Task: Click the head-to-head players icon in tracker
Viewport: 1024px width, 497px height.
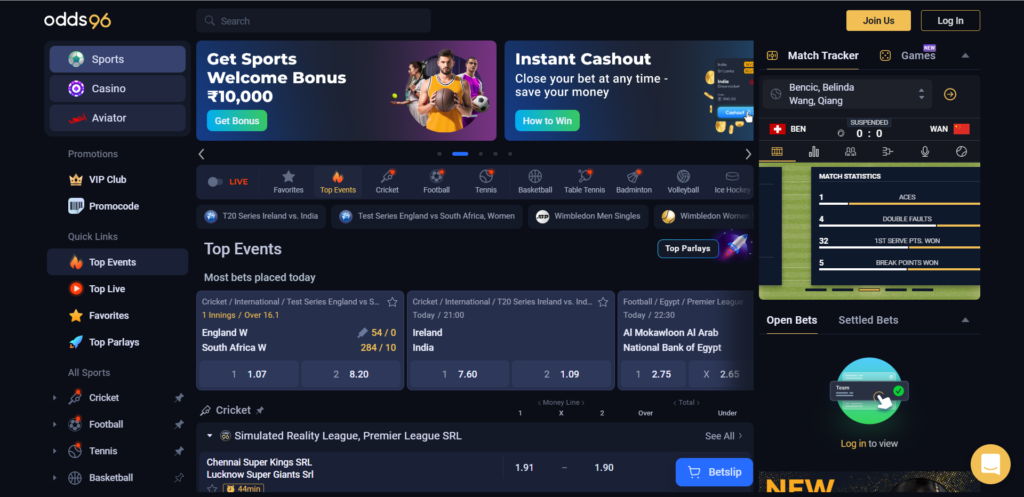Action: pyautogui.click(x=850, y=152)
